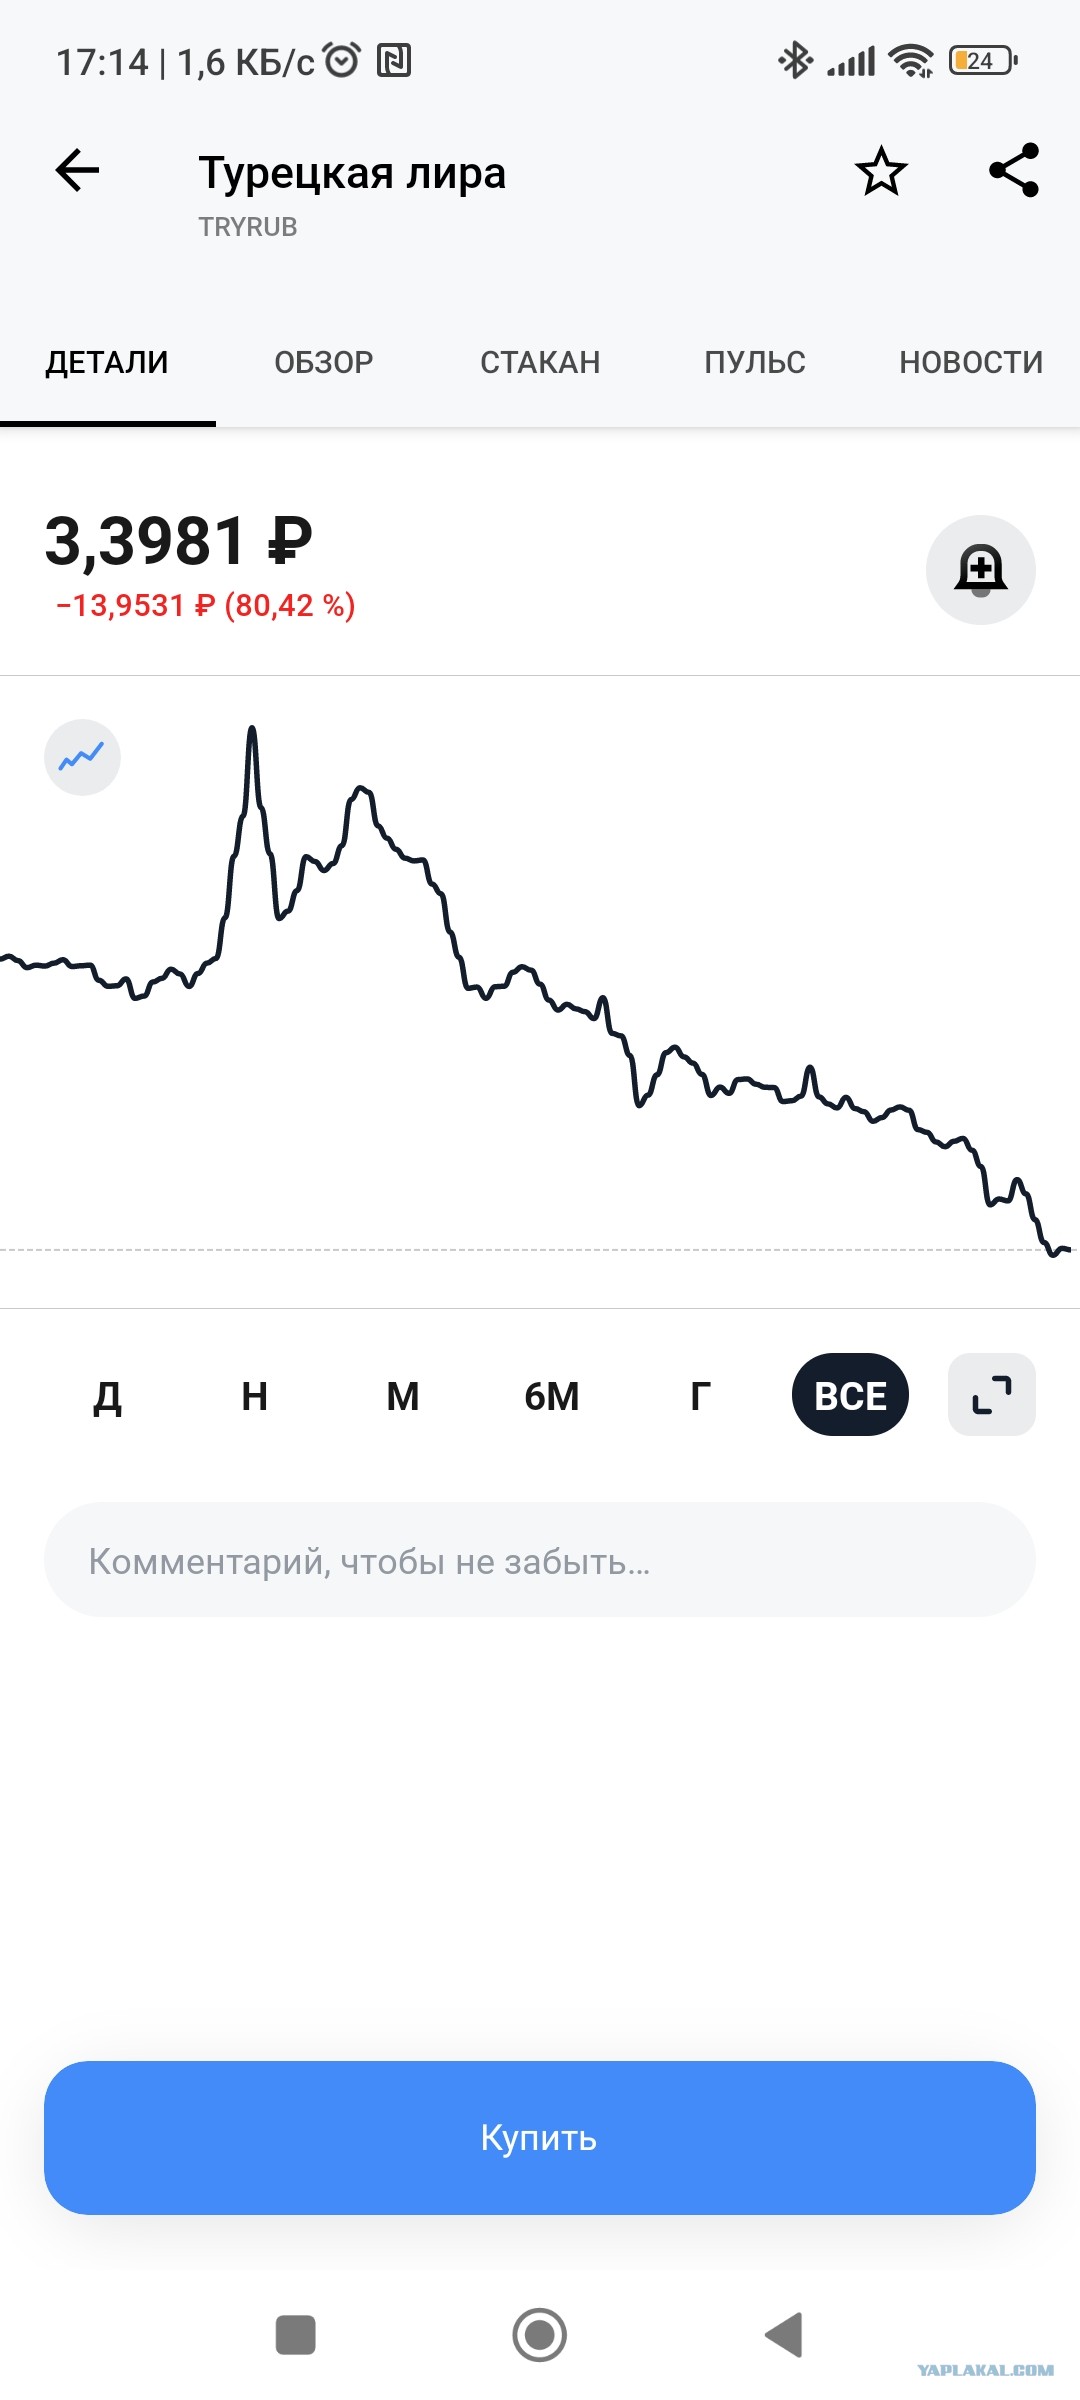
Task: Select the М month period
Action: tap(403, 1396)
